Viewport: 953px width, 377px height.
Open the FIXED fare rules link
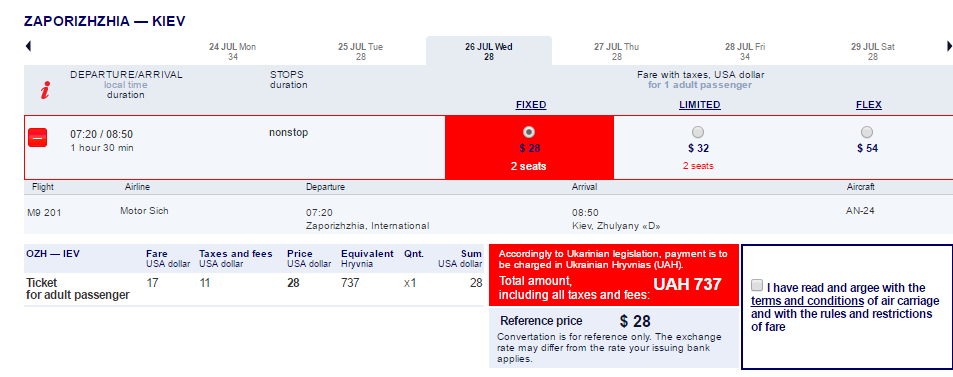(531, 105)
